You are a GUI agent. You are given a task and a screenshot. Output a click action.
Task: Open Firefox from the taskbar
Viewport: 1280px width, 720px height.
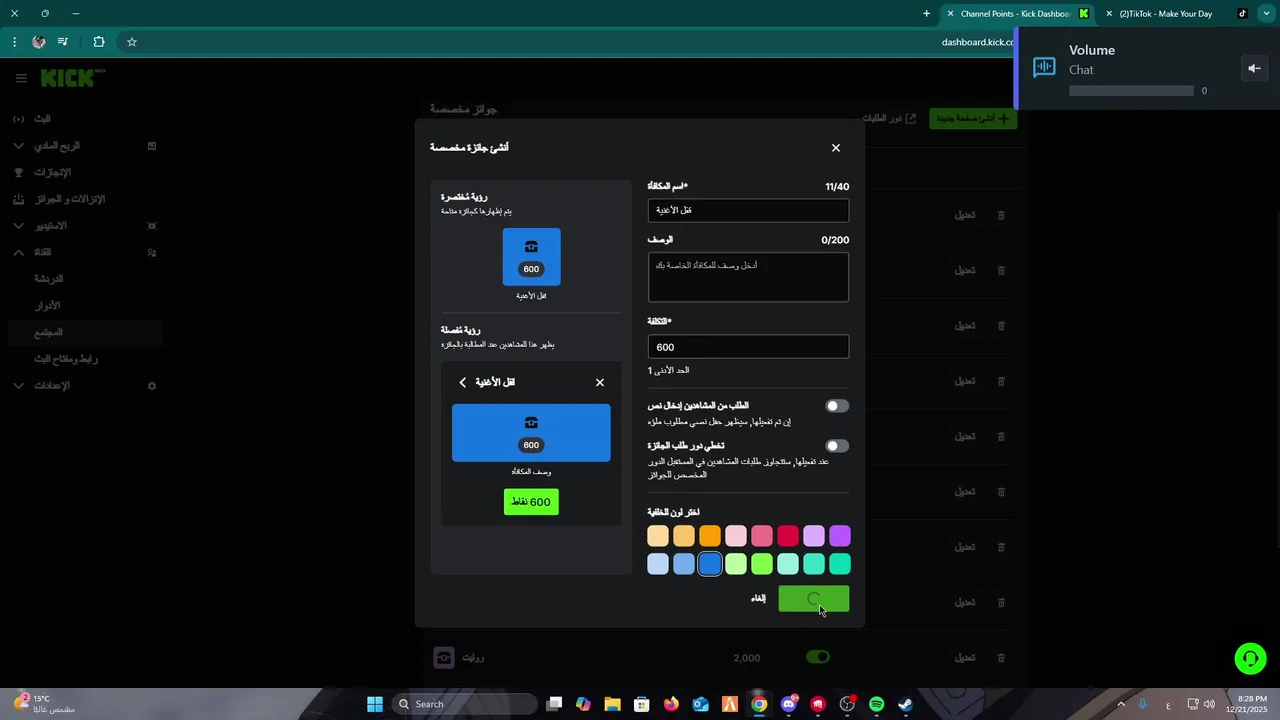tap(671, 704)
